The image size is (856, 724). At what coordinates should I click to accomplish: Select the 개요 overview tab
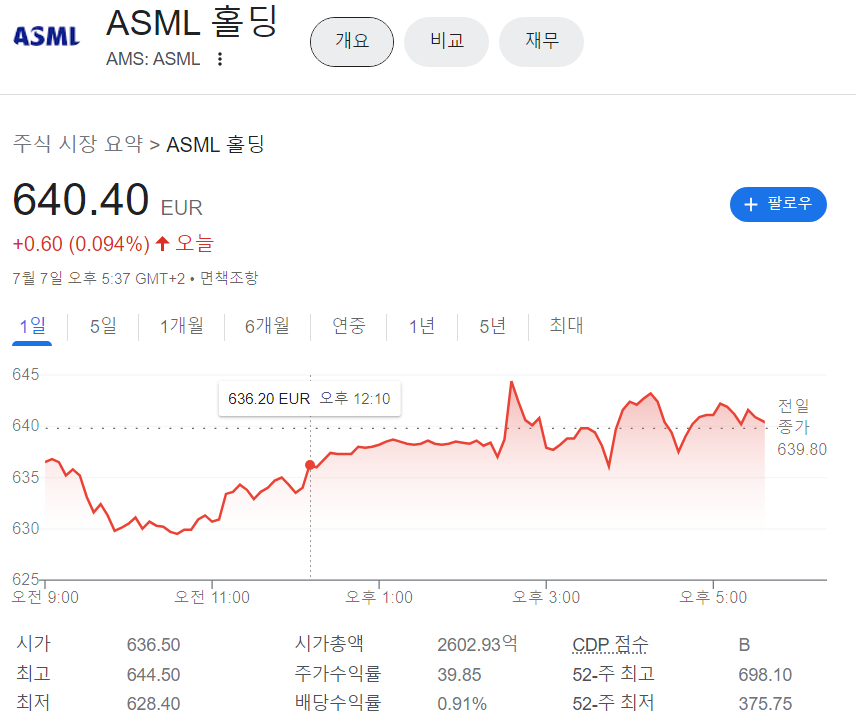[352, 41]
